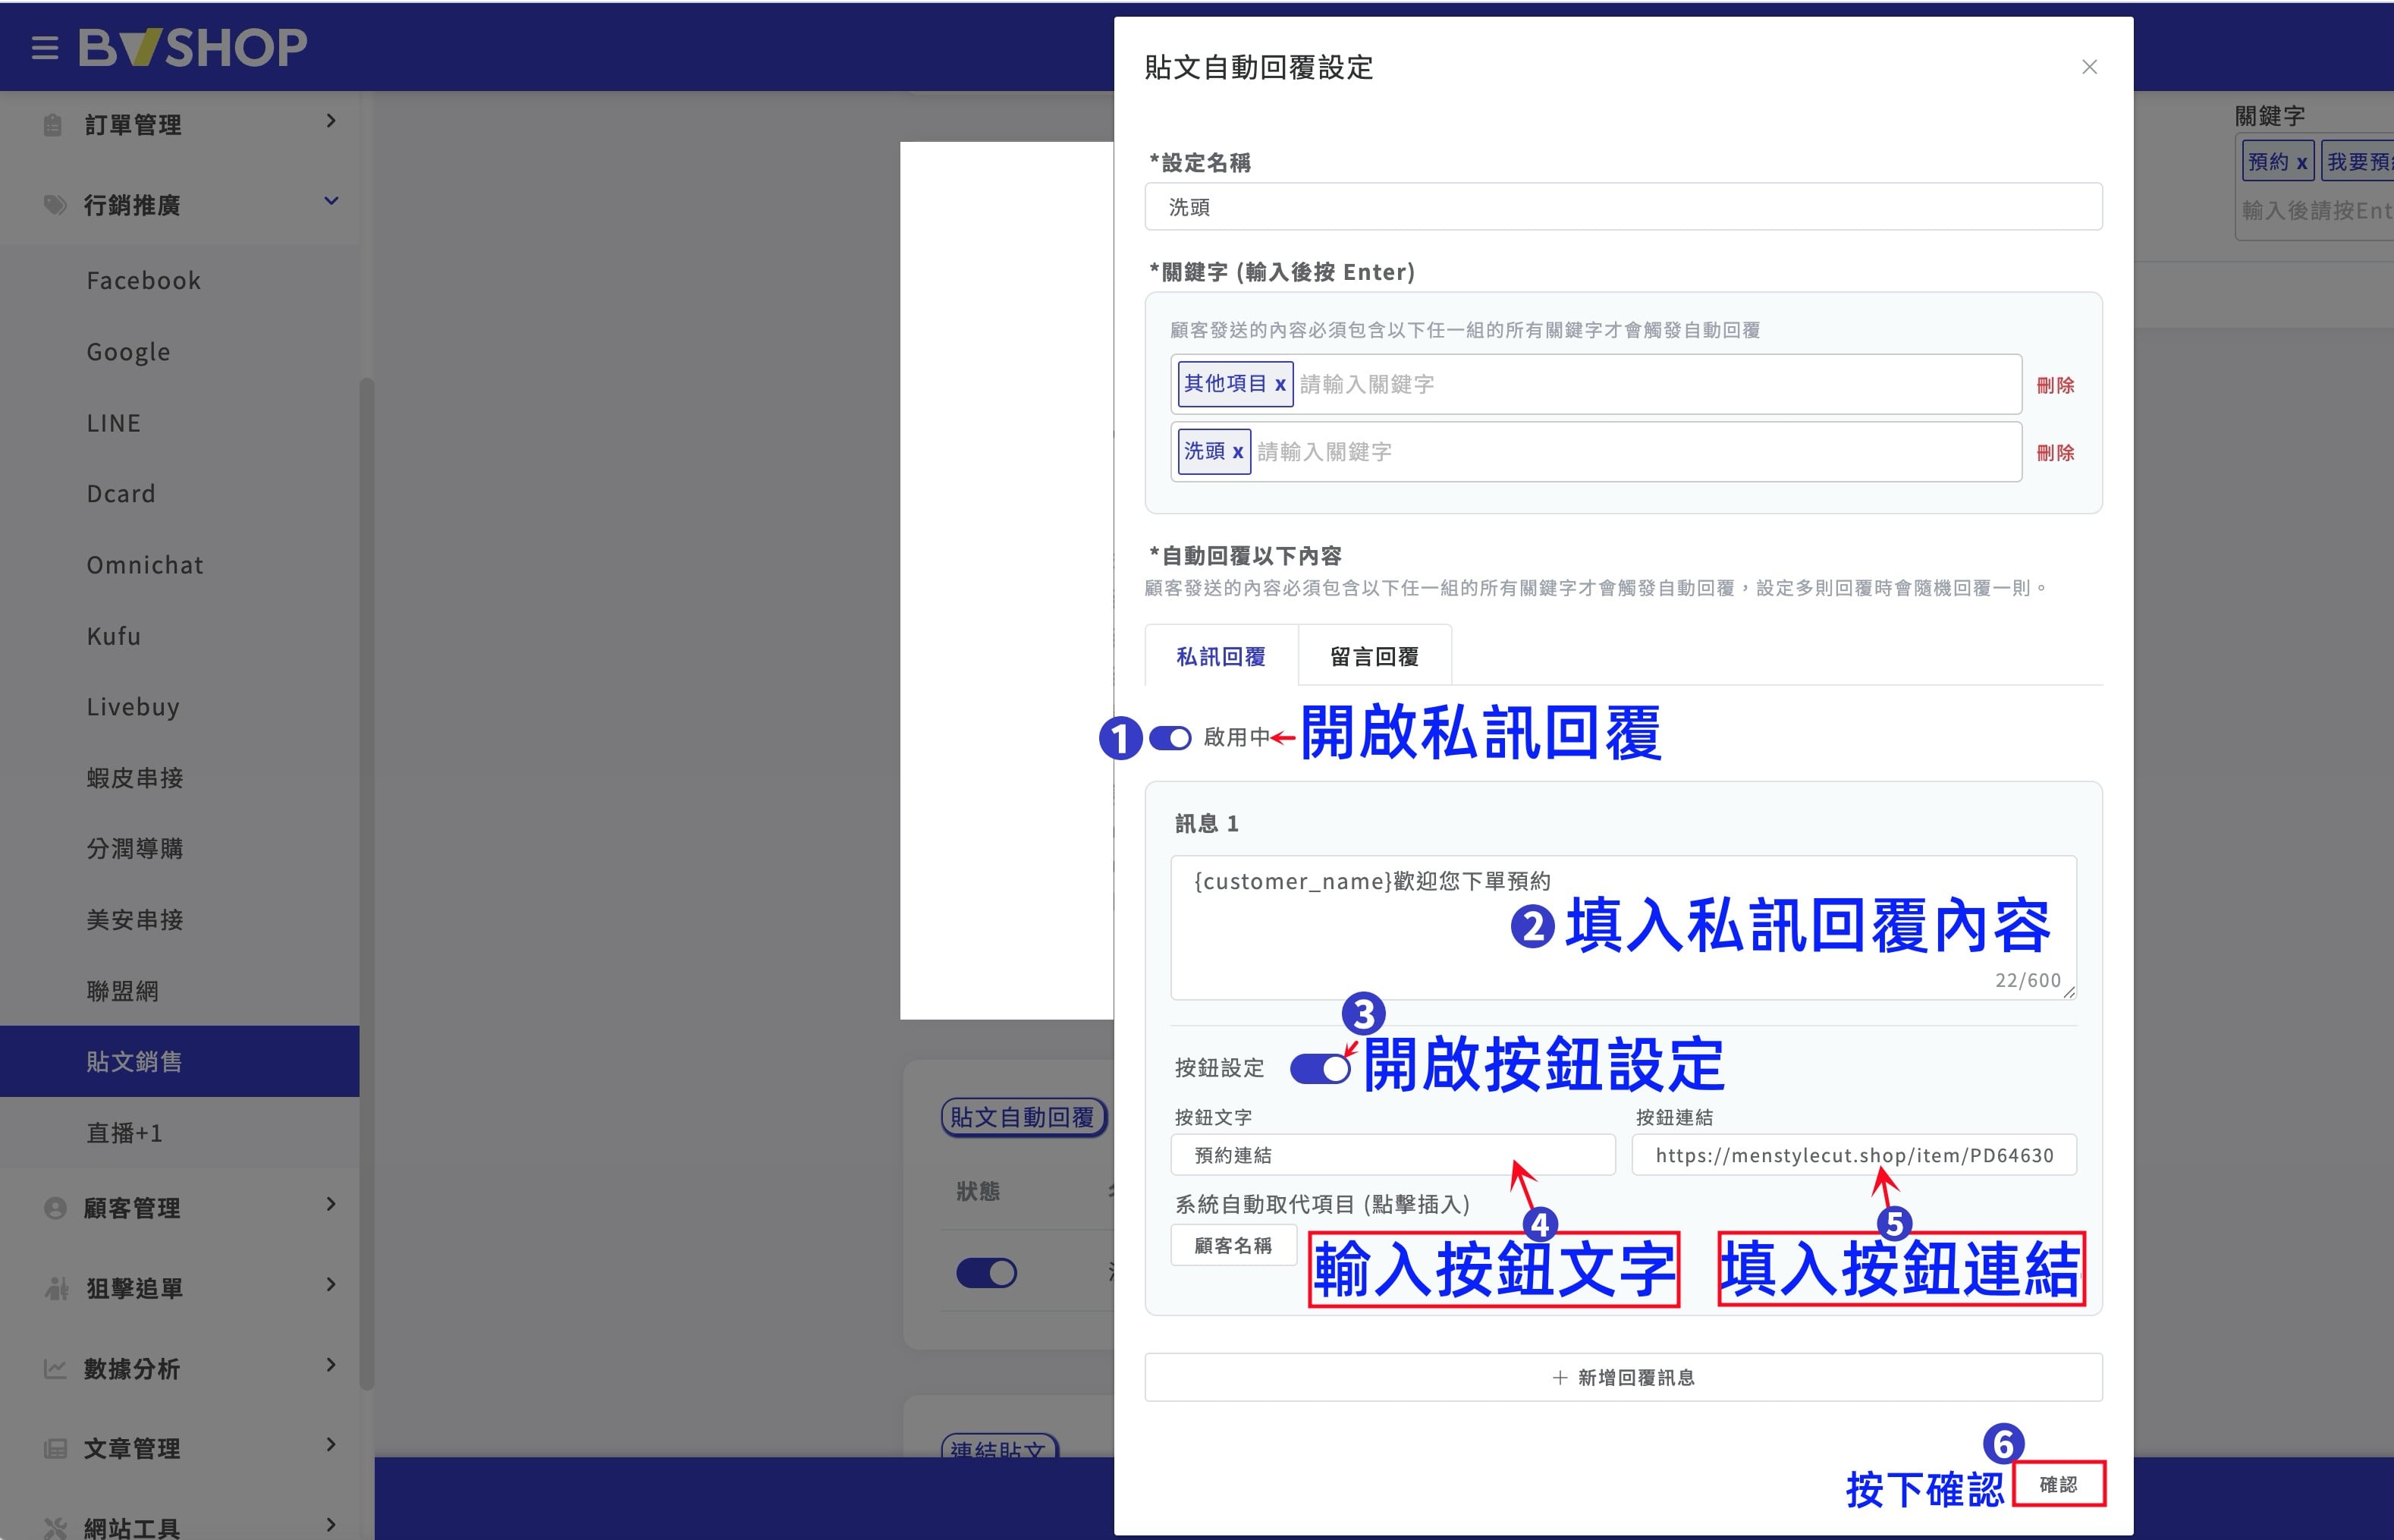2394x1540 pixels.
Task: Click the 網站工具 wrench icon
Action: pyautogui.click(x=55, y=1527)
